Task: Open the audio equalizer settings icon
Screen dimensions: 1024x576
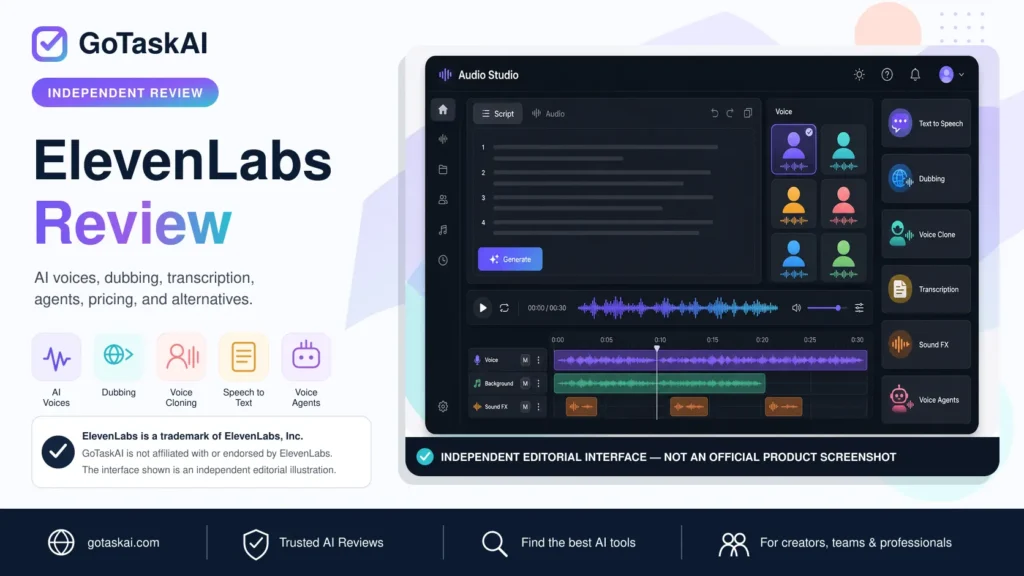Action: tap(859, 308)
